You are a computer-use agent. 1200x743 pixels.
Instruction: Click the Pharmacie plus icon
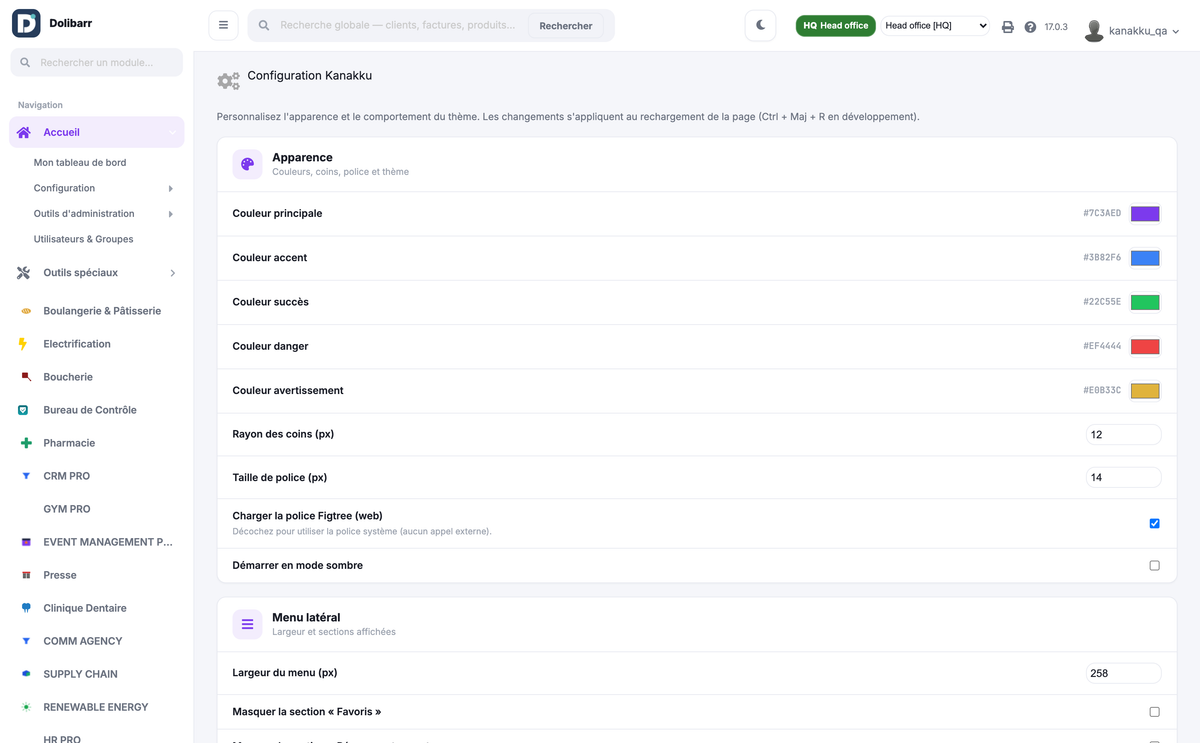[x=26, y=443]
